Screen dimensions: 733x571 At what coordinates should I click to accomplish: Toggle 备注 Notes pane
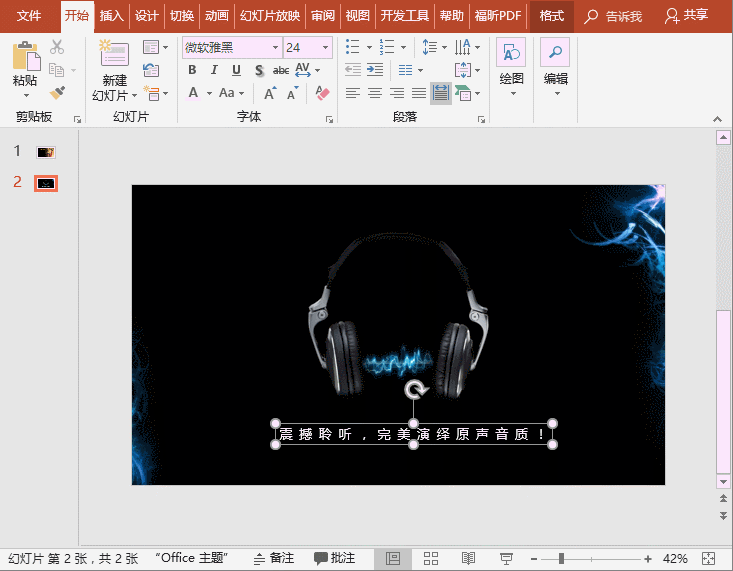[x=274, y=558]
